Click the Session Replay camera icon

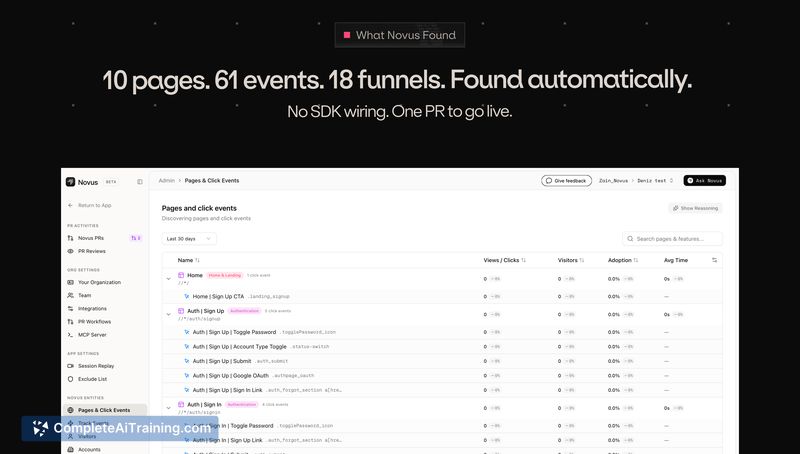70,366
